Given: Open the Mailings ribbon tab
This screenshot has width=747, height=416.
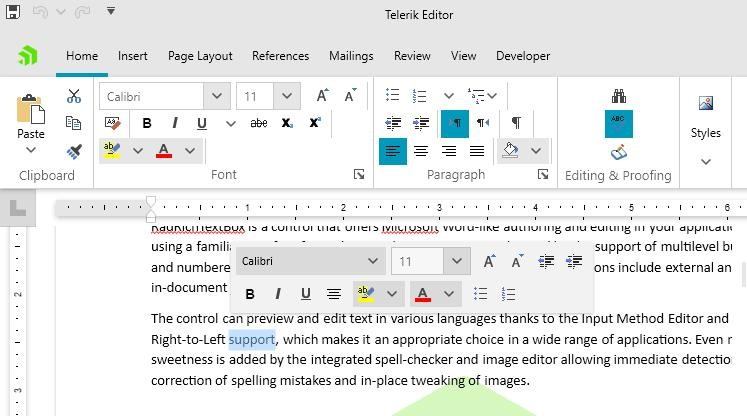Looking at the screenshot, I should [351, 56].
